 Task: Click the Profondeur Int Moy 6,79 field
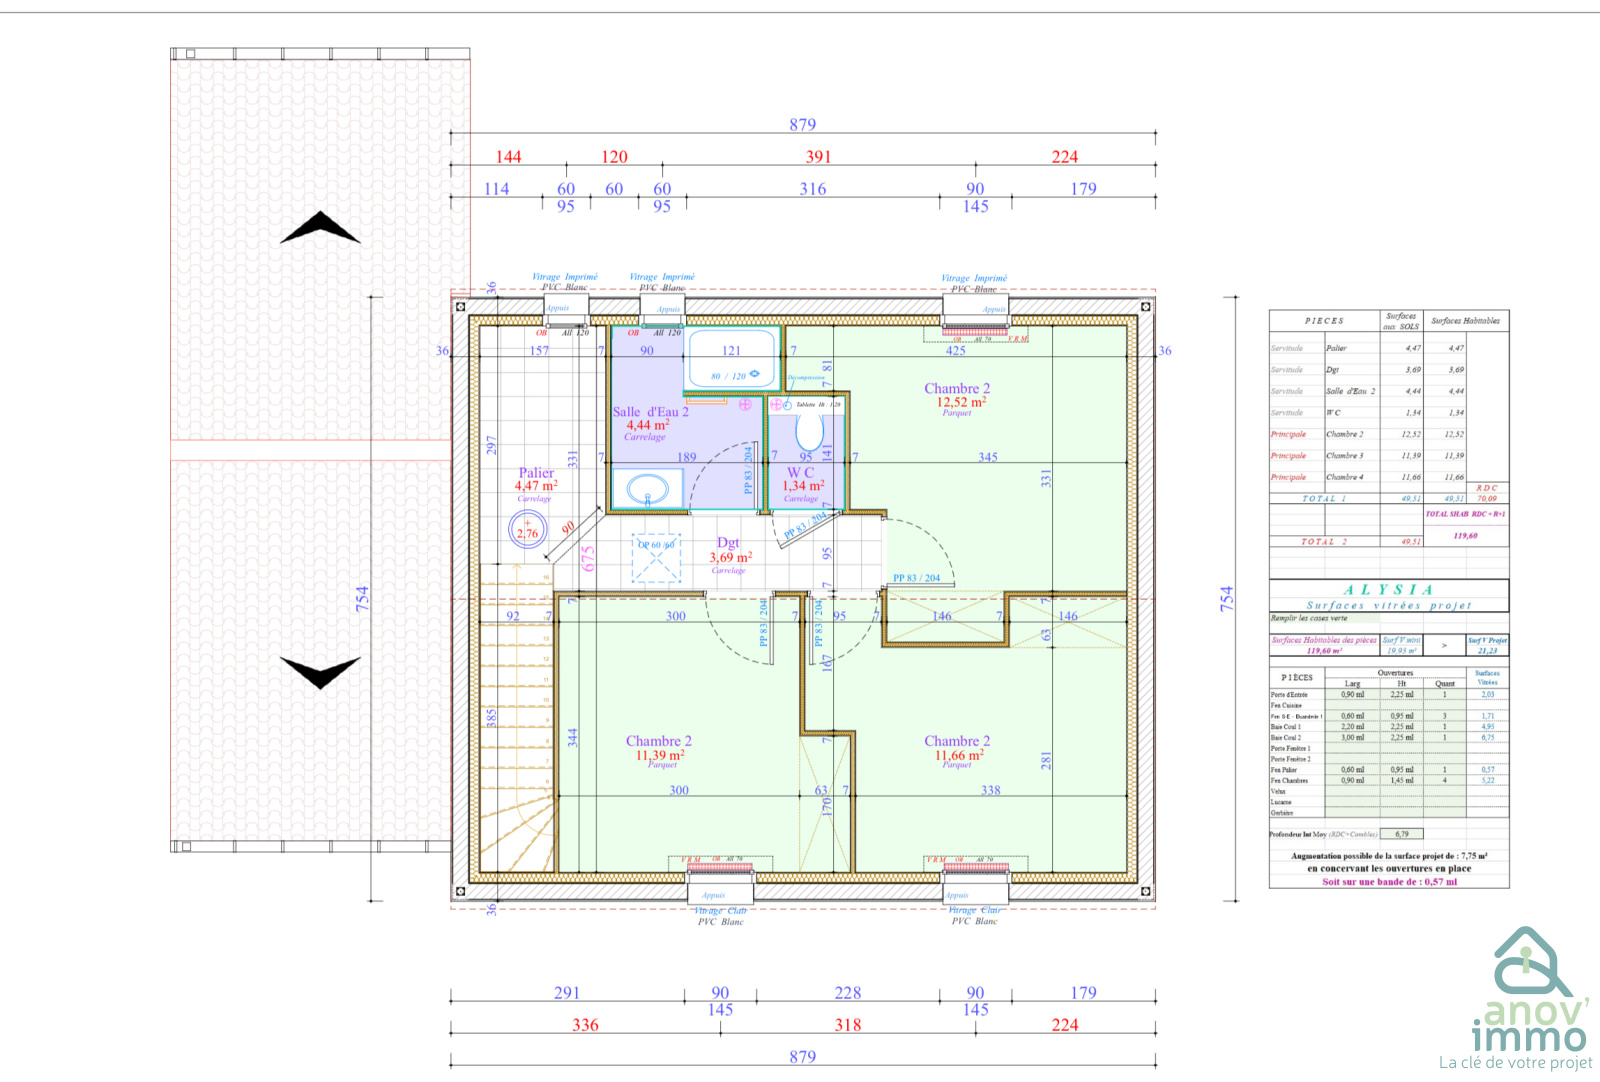(x=1402, y=834)
